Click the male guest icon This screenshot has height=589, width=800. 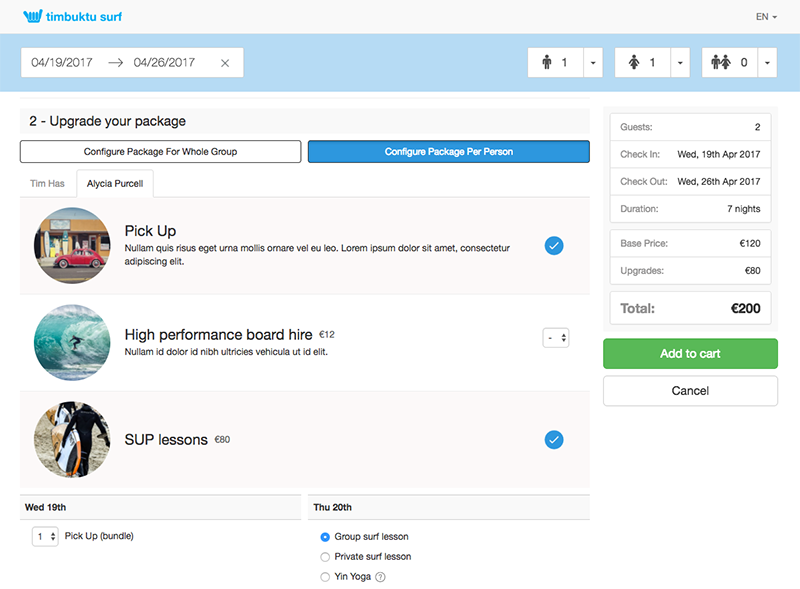546,63
